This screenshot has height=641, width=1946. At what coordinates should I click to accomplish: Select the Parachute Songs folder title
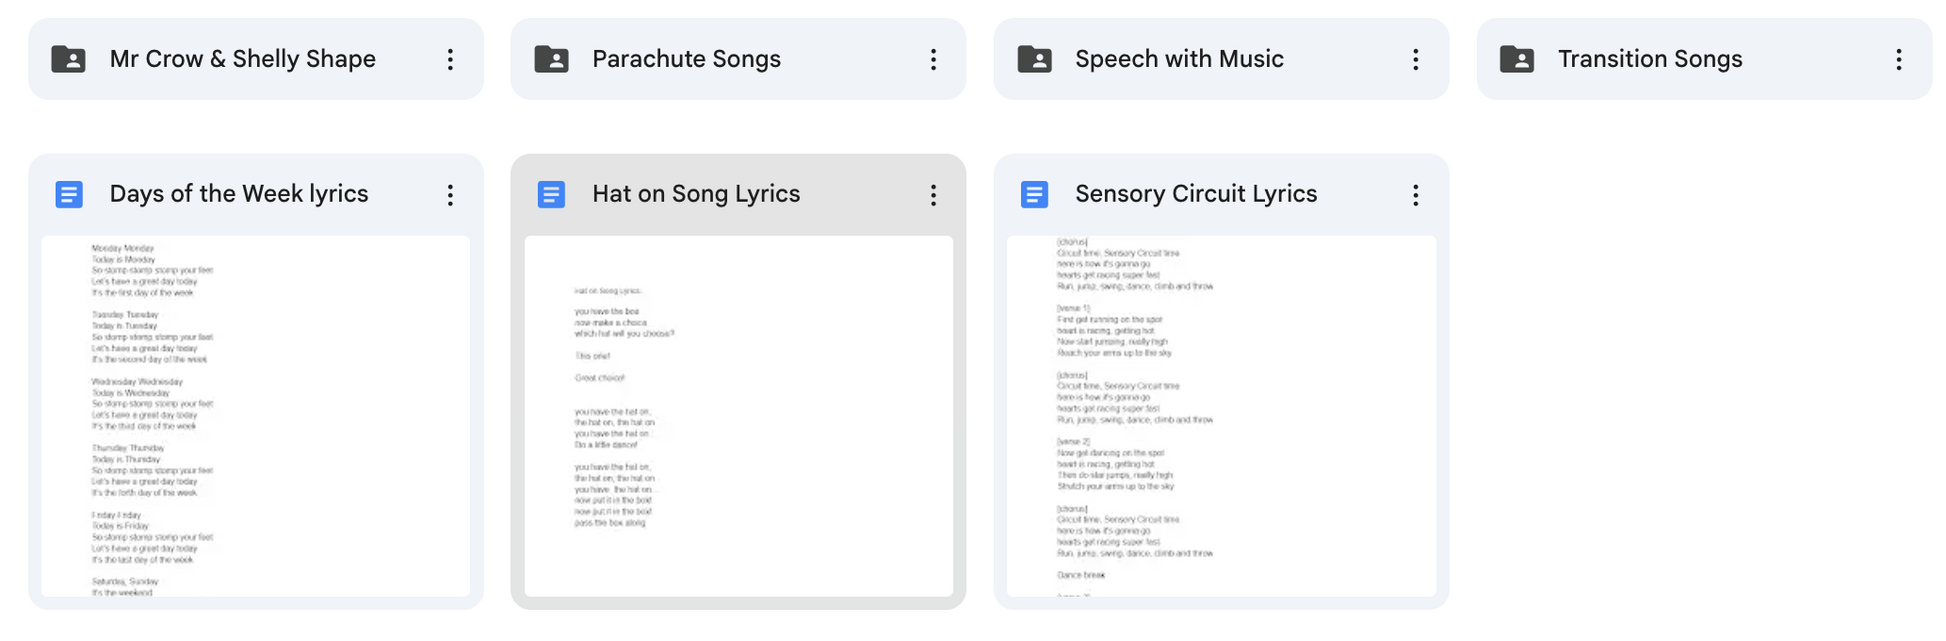click(x=686, y=59)
